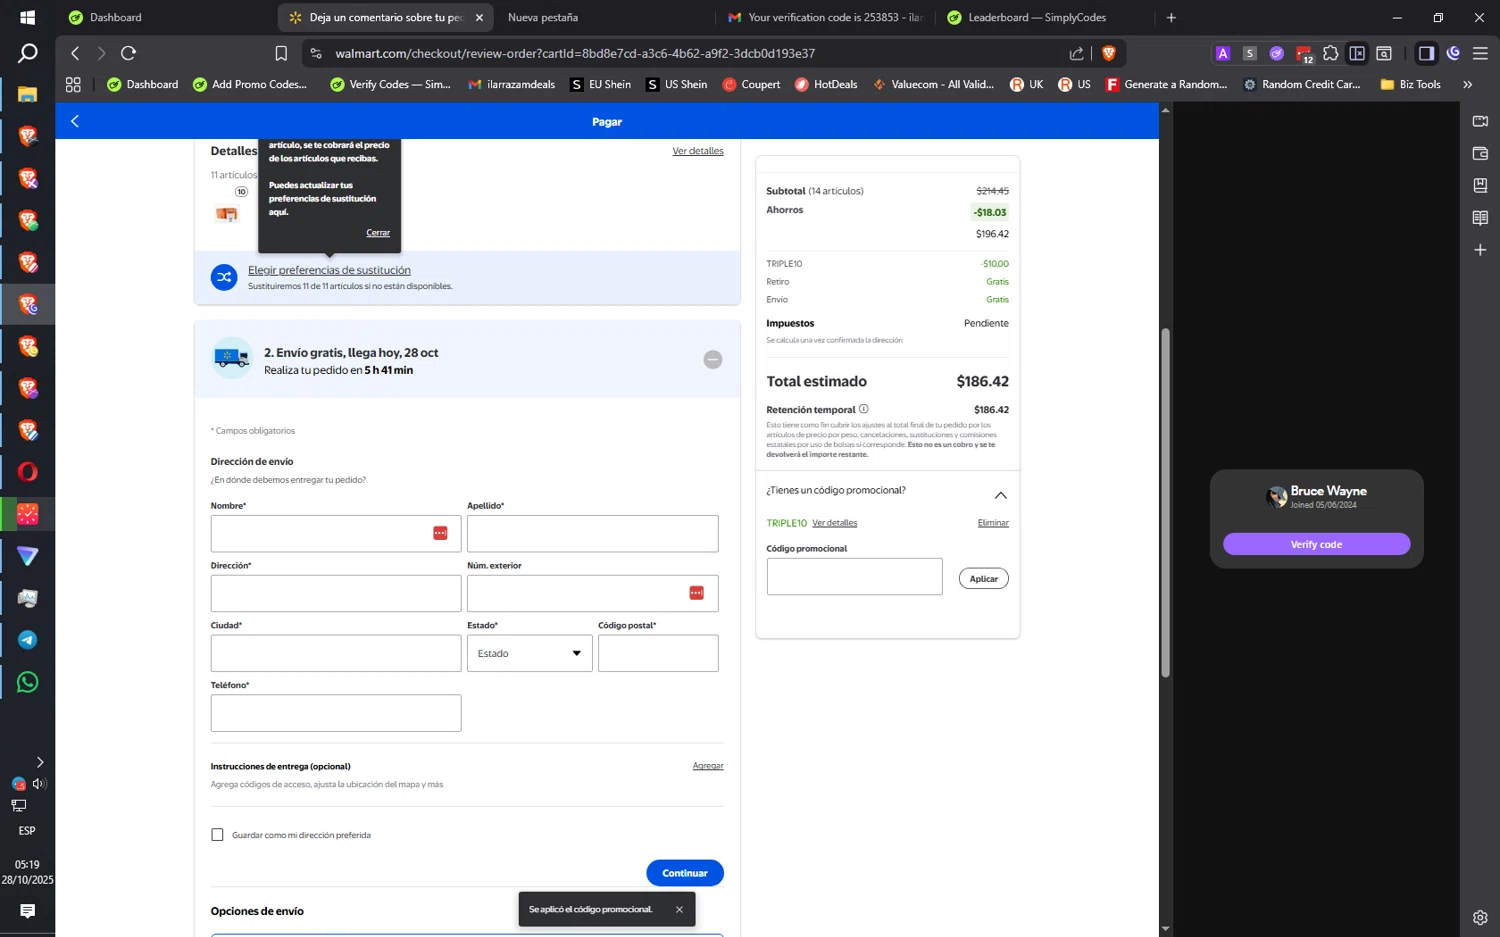
Task: Switch to the Nueva pestaña tab
Action: pos(543,17)
